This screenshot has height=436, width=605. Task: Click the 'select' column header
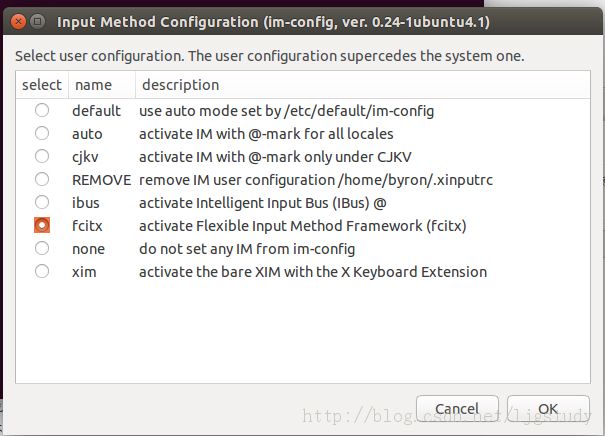tap(42, 85)
